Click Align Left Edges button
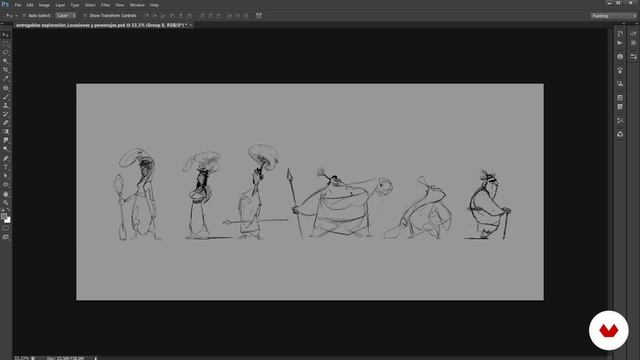640x360 pixels. (x=172, y=16)
